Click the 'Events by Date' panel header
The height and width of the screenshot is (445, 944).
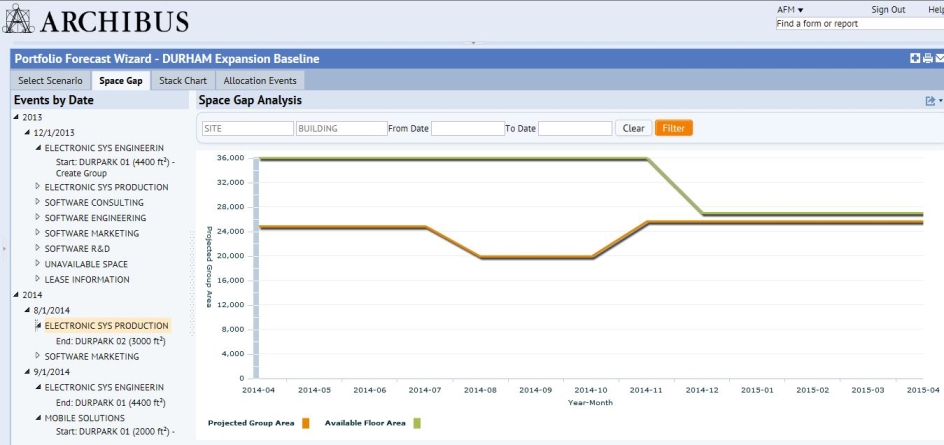pyautogui.click(x=54, y=100)
